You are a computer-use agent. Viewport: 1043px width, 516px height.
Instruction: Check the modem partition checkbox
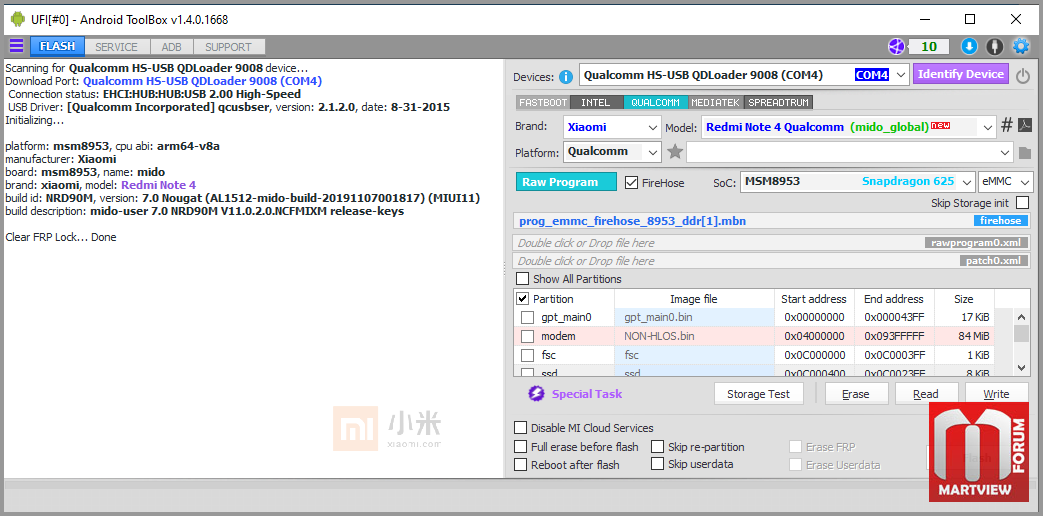pos(527,336)
